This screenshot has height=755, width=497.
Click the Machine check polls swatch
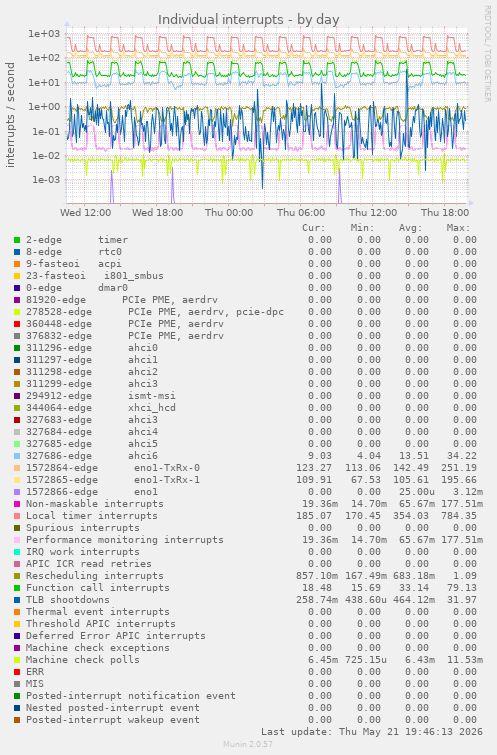click(x=17, y=660)
